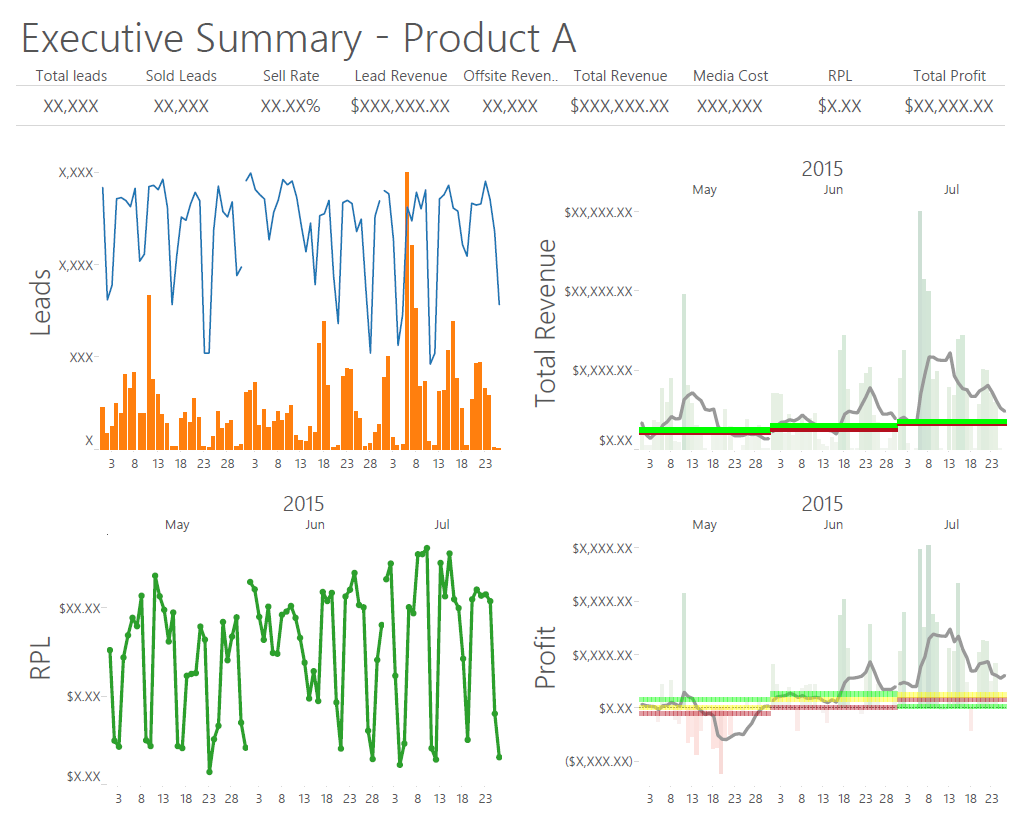Click the 2015 header above RPL chart
The image size is (1025, 836).
[x=303, y=504]
